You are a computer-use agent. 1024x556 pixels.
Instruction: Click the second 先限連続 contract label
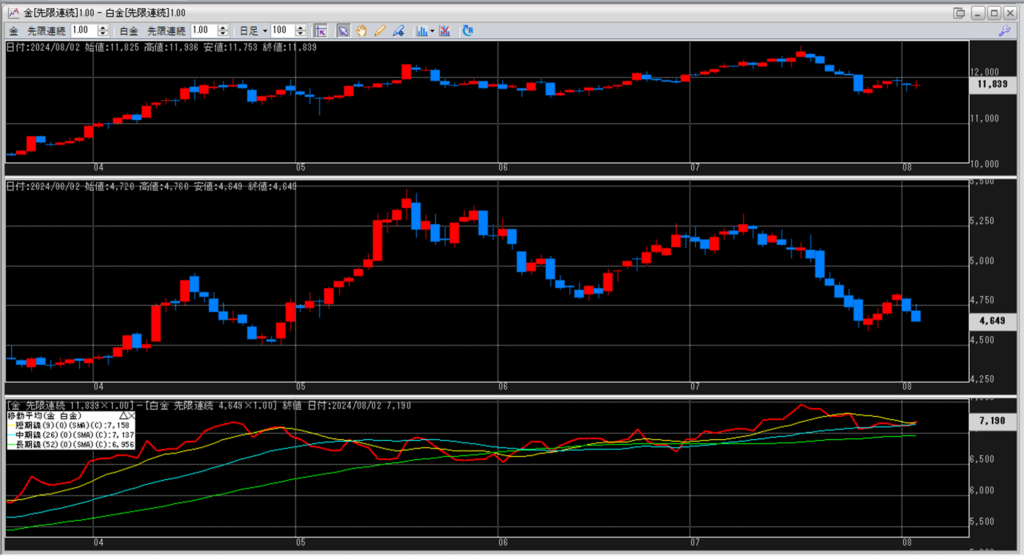coord(165,31)
